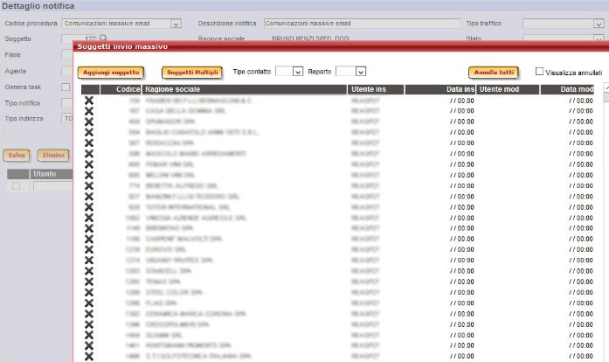Remove the first row with its X icon
Viewport: 609px width, 362px height.
click(89, 101)
